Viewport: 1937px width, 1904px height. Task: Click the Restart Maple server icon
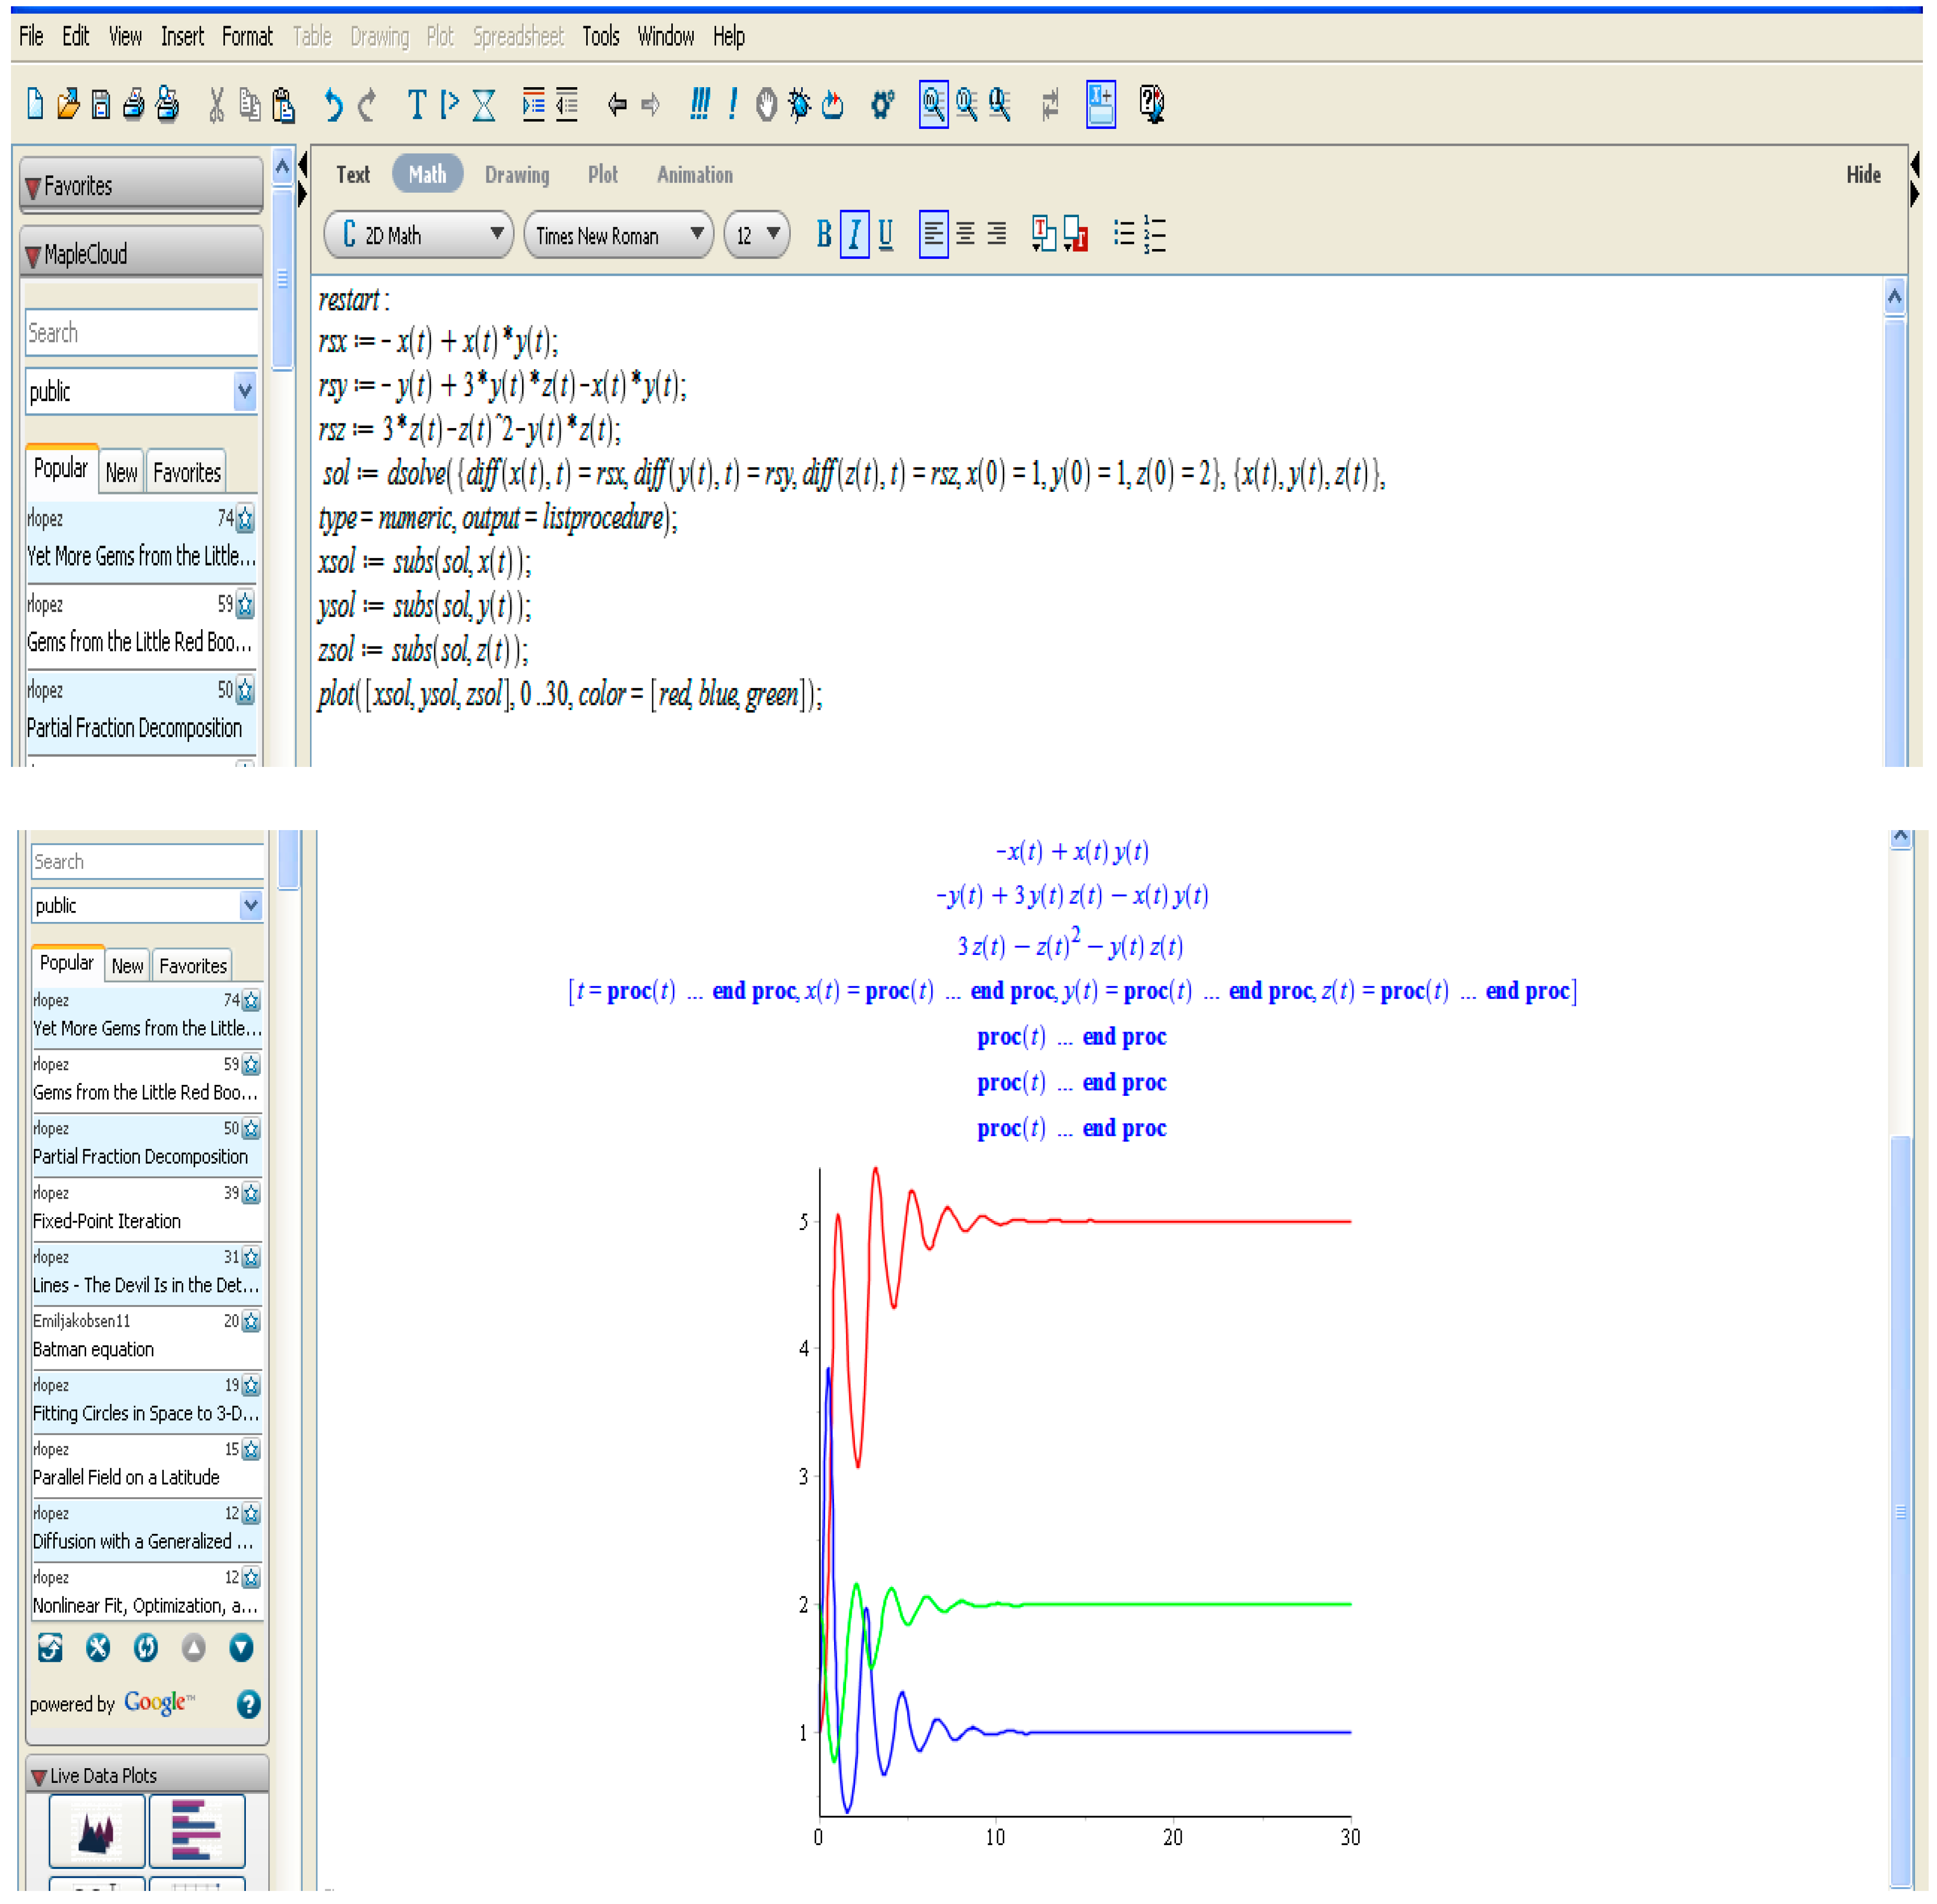(x=832, y=104)
